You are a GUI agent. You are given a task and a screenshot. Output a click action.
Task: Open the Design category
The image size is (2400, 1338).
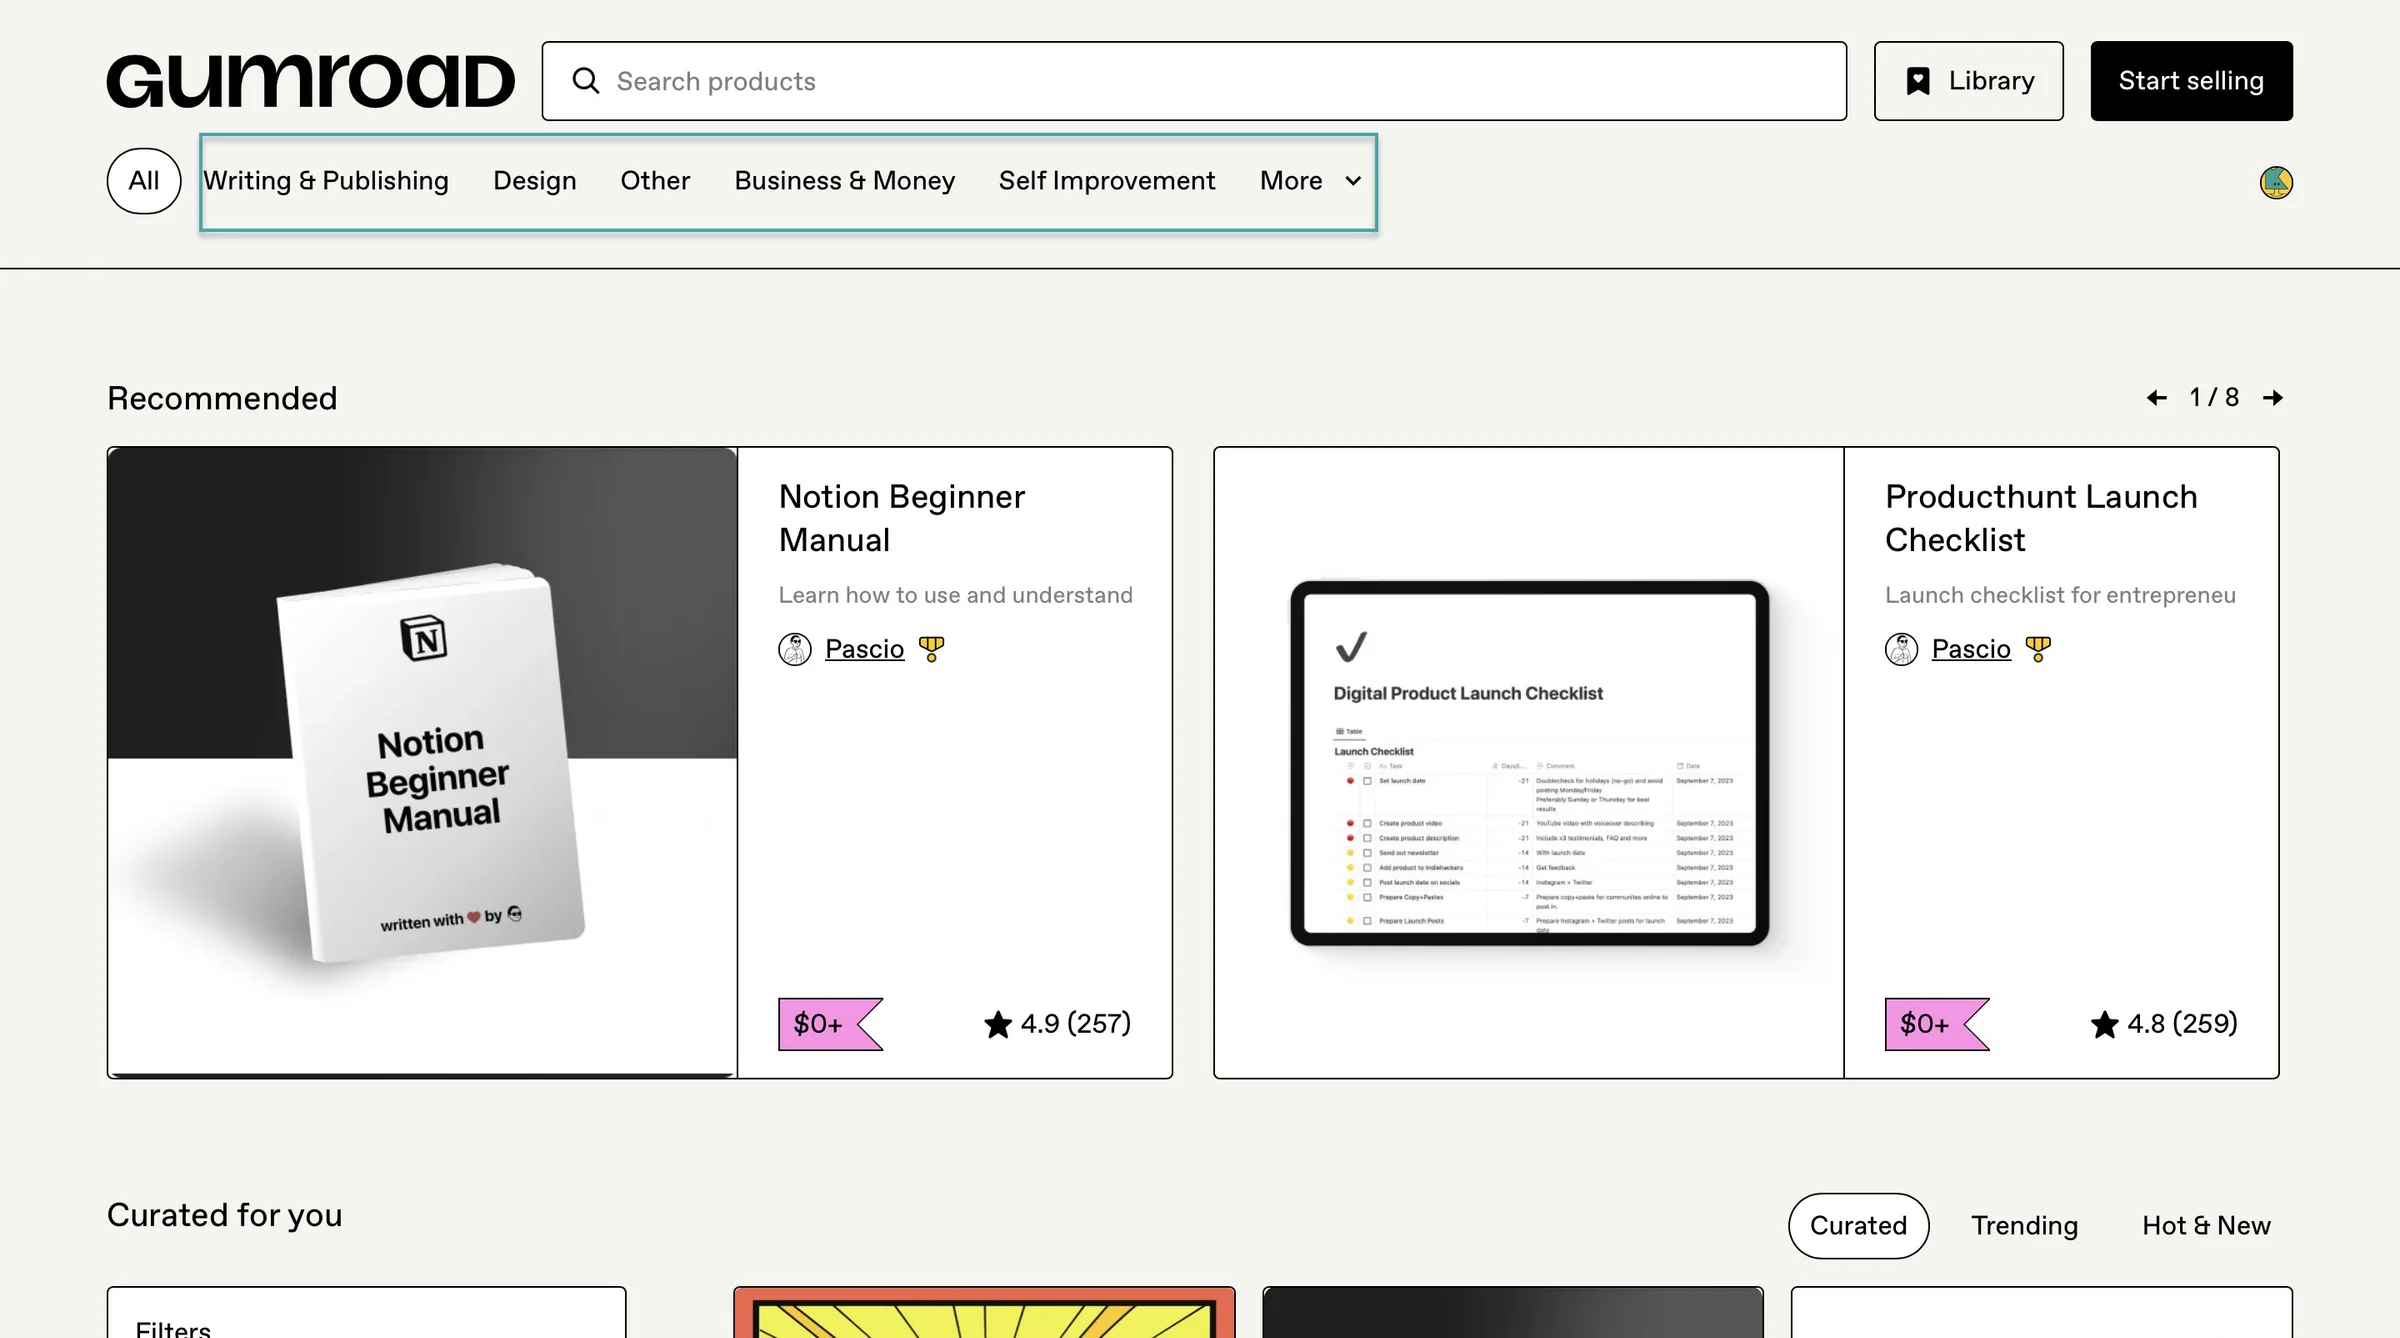click(x=535, y=181)
